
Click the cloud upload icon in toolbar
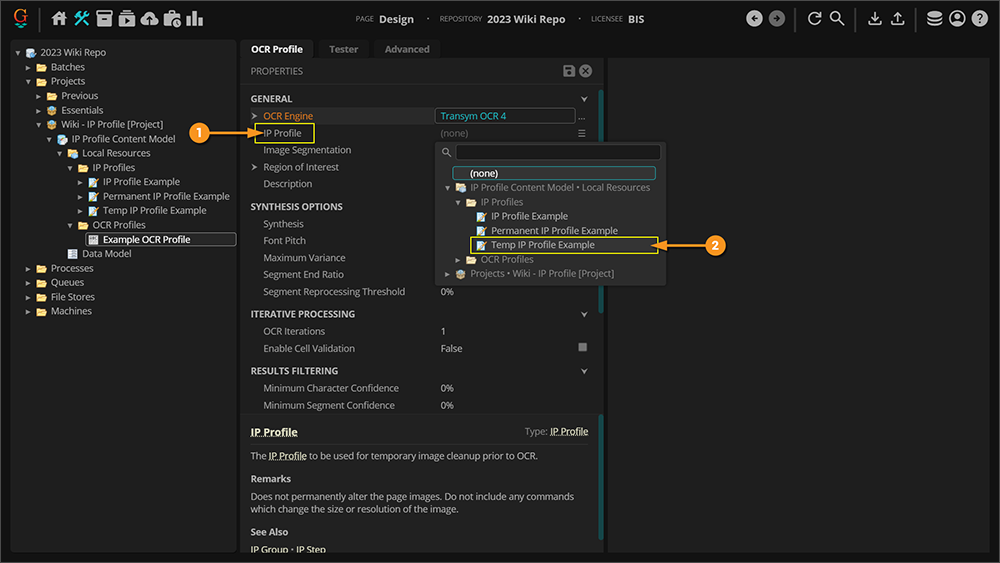pos(149,18)
